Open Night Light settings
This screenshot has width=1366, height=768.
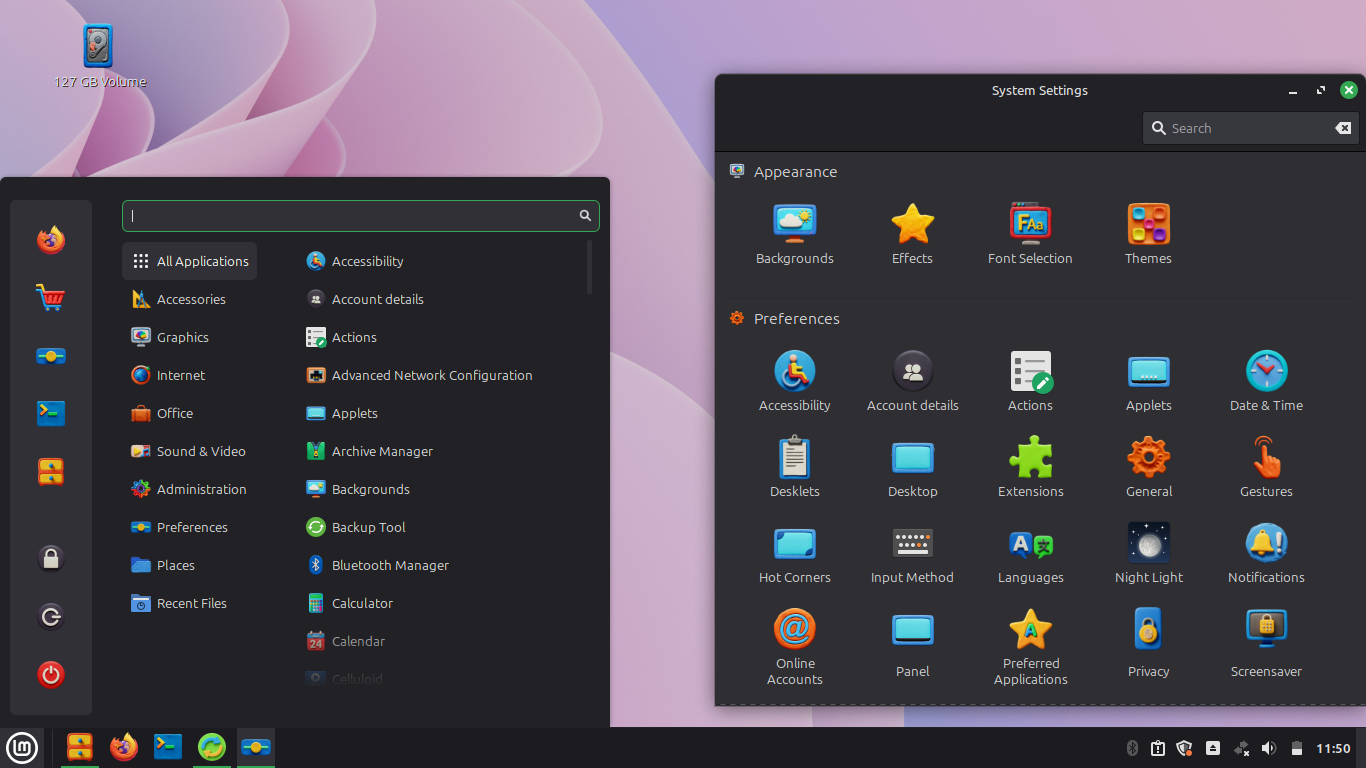tap(1148, 554)
